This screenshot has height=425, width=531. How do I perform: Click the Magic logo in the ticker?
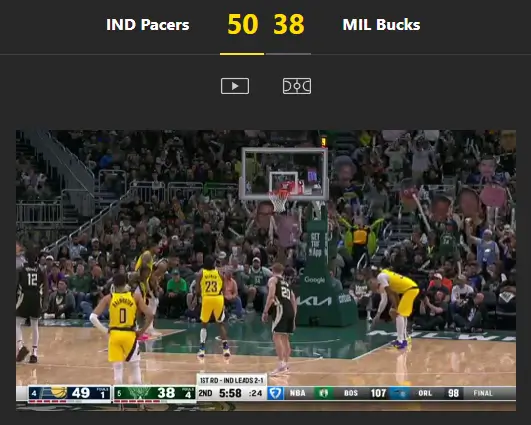click(x=400, y=393)
